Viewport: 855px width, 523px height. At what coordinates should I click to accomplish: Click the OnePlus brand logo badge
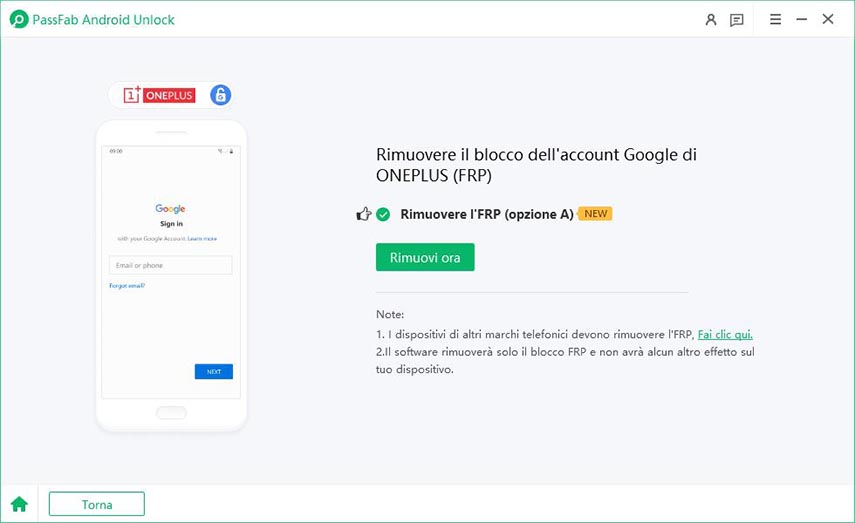click(x=159, y=95)
